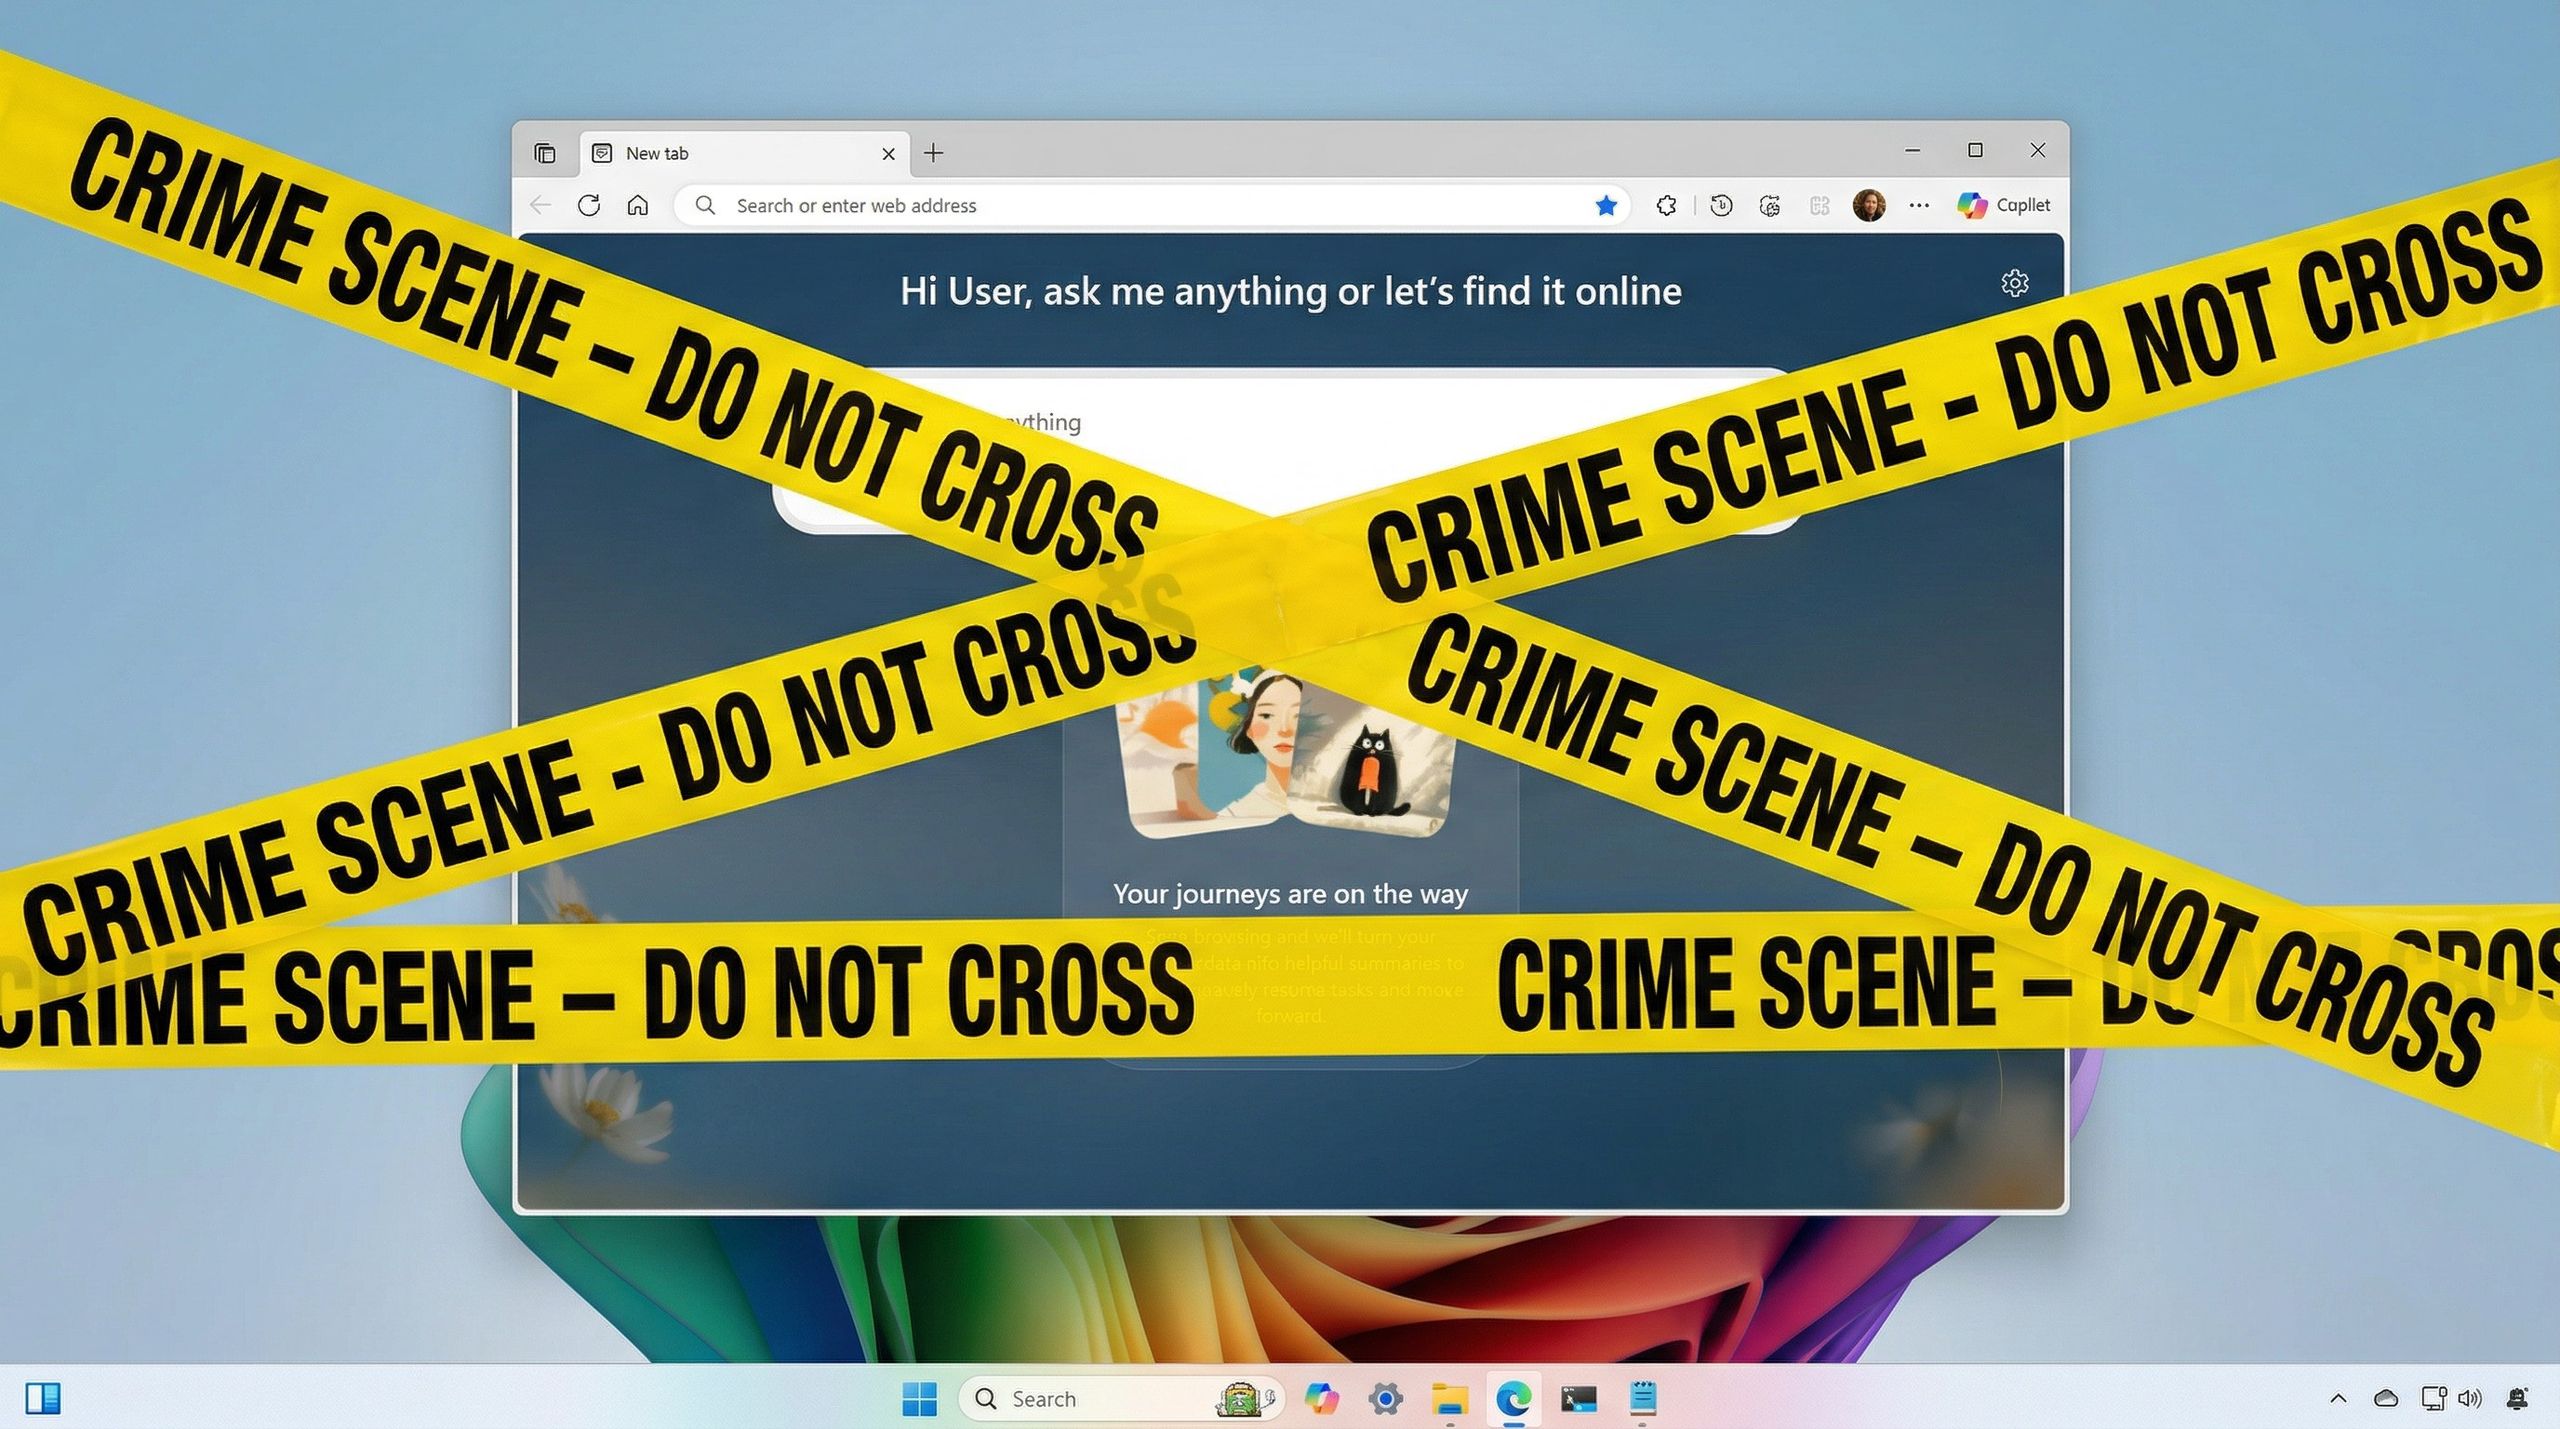Go to the browser Home page
This screenshot has width=2560, height=1429.
pyautogui.click(x=639, y=205)
